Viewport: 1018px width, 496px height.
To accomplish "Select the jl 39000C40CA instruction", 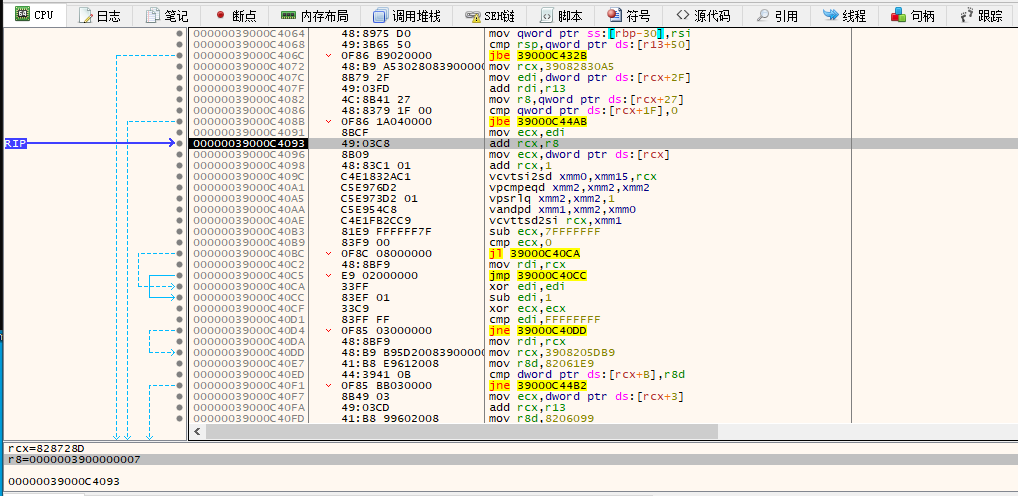I will (x=534, y=253).
